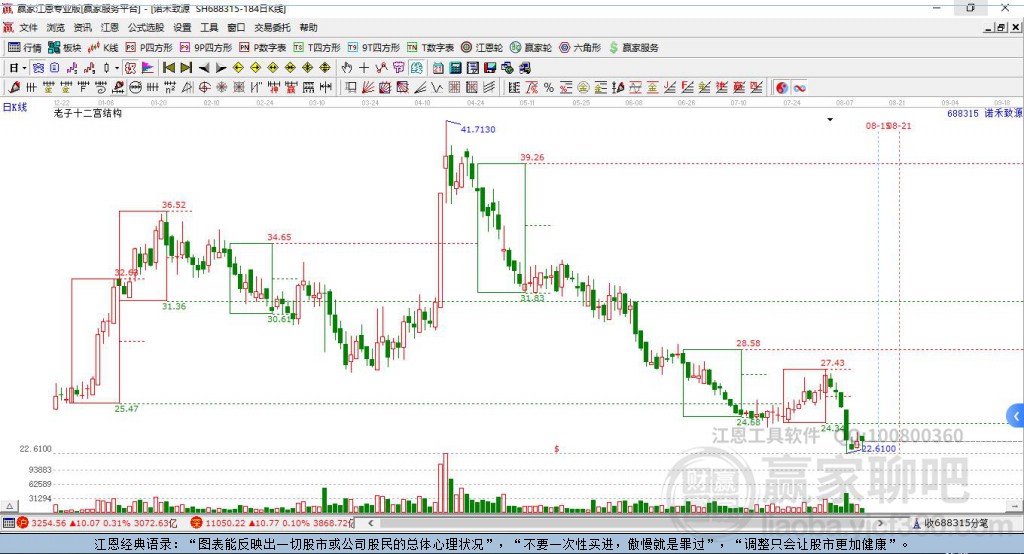The image size is (1024, 554).
Task: Select the hand pan tool
Action: tap(347, 68)
